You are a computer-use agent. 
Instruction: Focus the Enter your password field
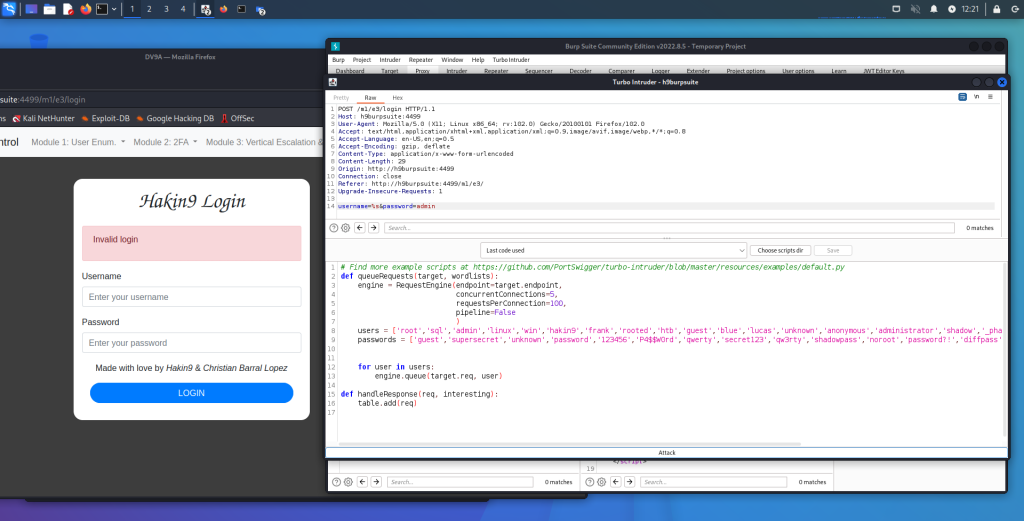coord(191,343)
